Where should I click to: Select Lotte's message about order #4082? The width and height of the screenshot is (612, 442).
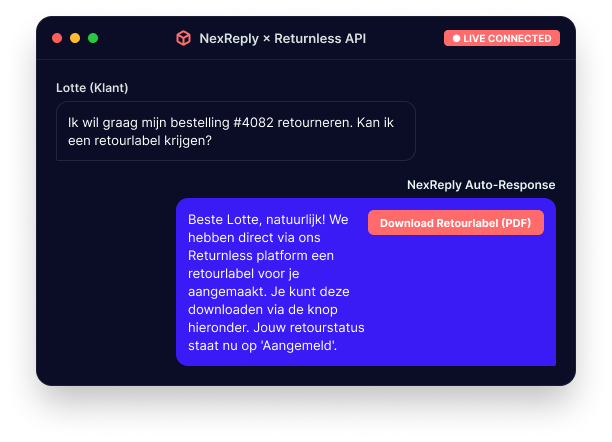[x=236, y=131]
